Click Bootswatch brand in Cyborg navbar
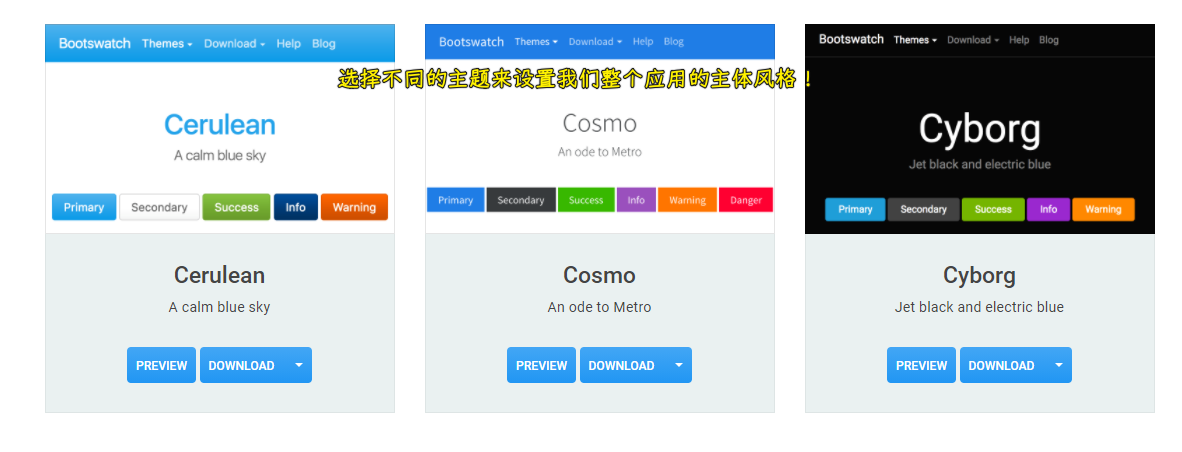Screen dimensions: 1182x452 click(x=851, y=39)
